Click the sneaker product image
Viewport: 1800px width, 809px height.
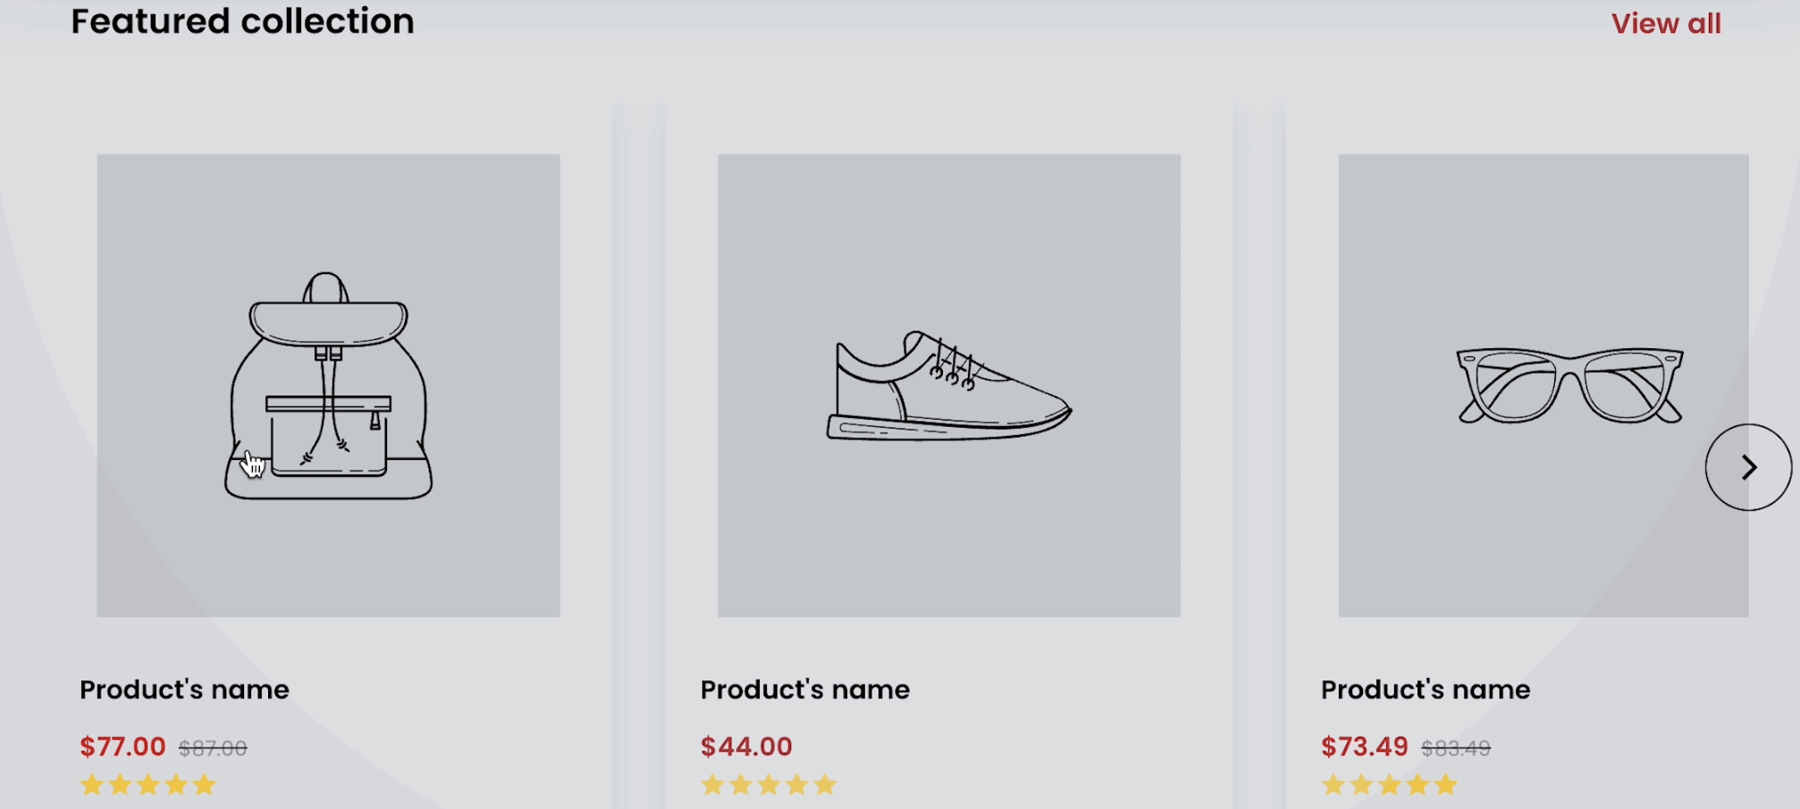click(948, 385)
